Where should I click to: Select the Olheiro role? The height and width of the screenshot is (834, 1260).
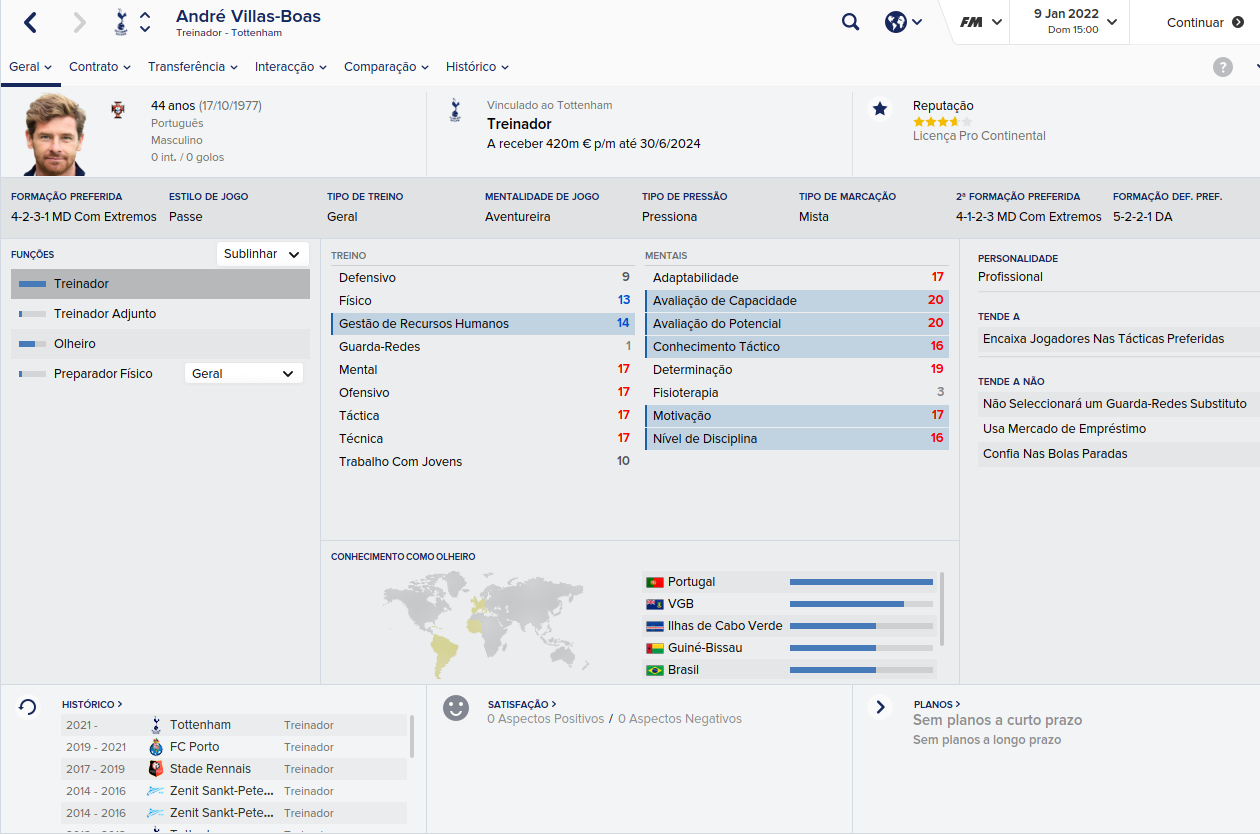pos(160,344)
